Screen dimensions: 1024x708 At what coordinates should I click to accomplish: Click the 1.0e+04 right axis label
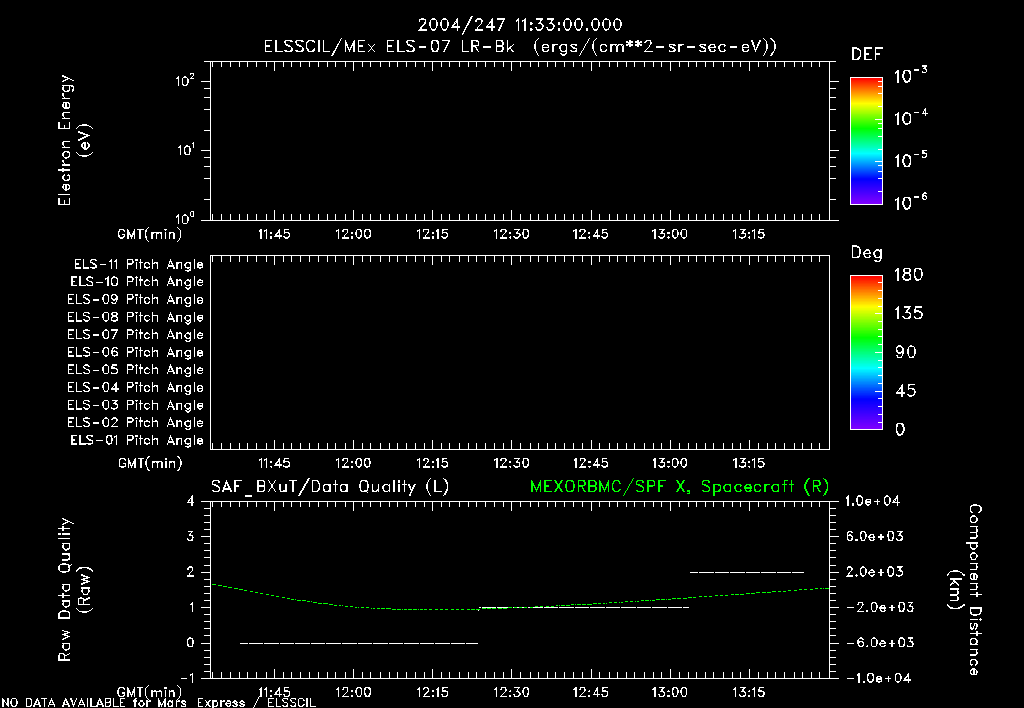pyautogui.click(x=872, y=502)
